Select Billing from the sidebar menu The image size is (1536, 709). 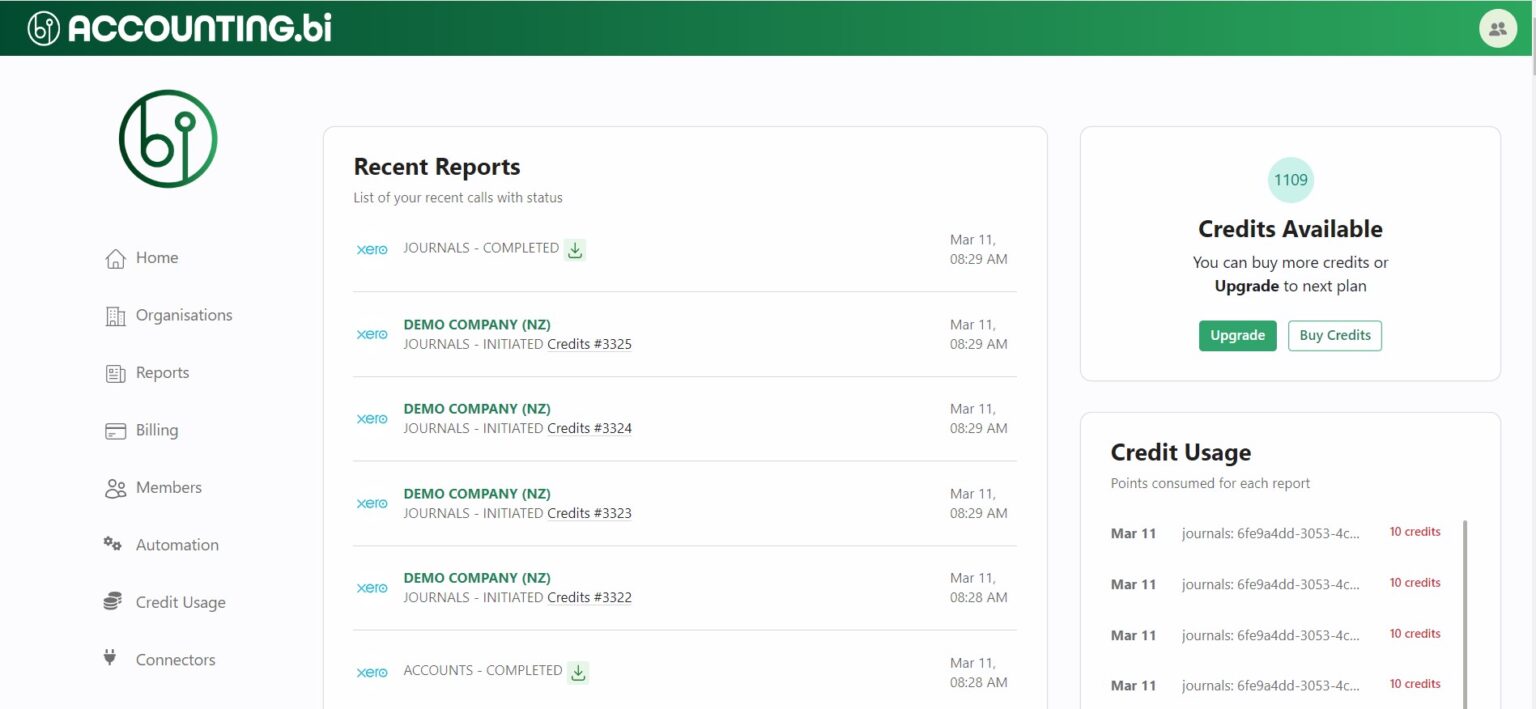(x=155, y=430)
